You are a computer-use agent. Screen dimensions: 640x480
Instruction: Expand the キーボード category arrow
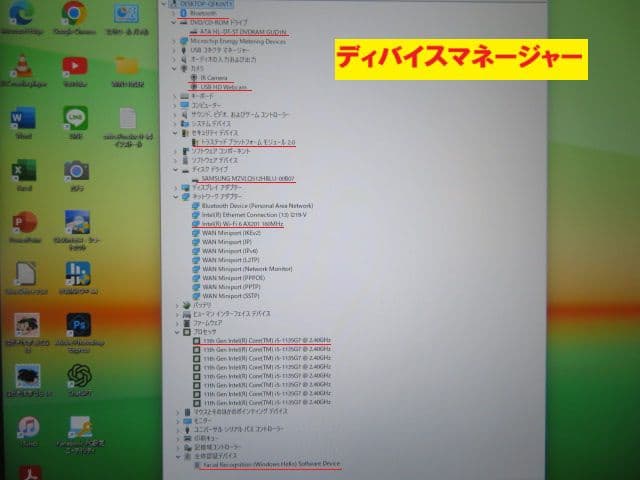click(176, 96)
